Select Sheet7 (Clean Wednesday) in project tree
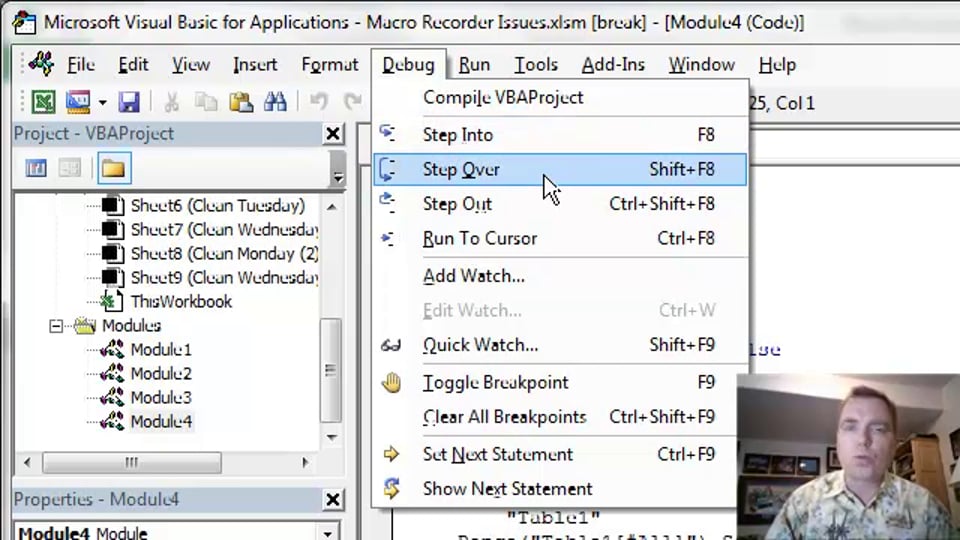The width and height of the screenshot is (960, 540). (224, 230)
